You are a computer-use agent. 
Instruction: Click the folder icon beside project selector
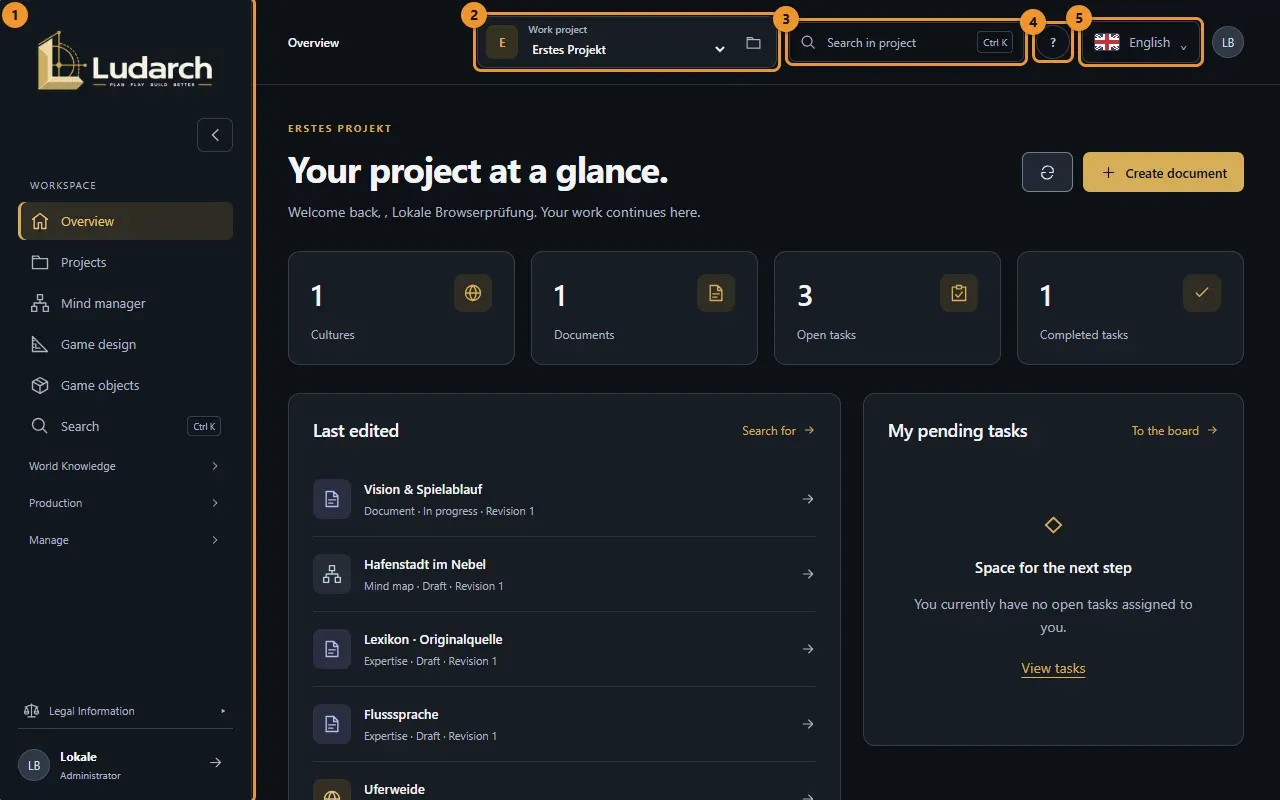[753, 43]
